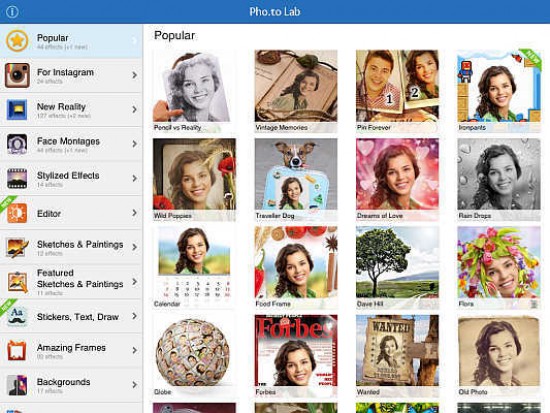Viewport: 550px width, 413px height.
Task: Pick the Wanted poster effect
Action: (397, 355)
